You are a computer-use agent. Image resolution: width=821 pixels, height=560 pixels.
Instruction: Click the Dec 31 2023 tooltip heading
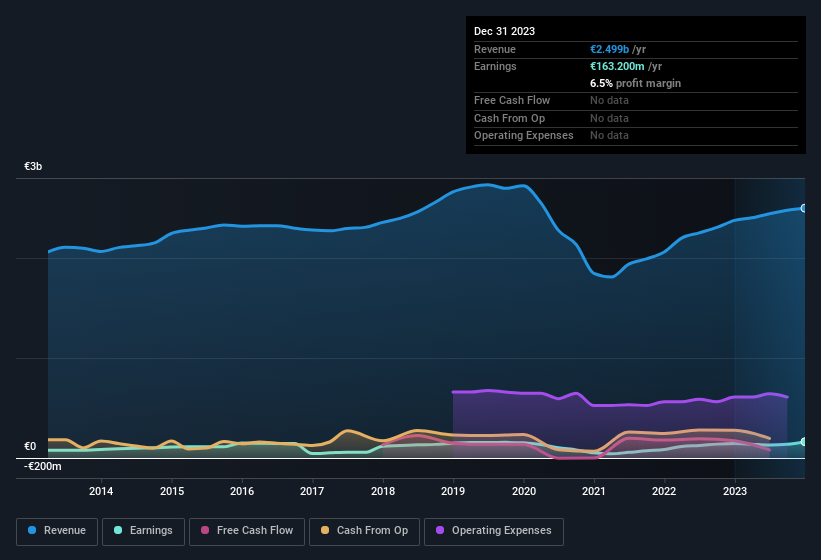(504, 31)
